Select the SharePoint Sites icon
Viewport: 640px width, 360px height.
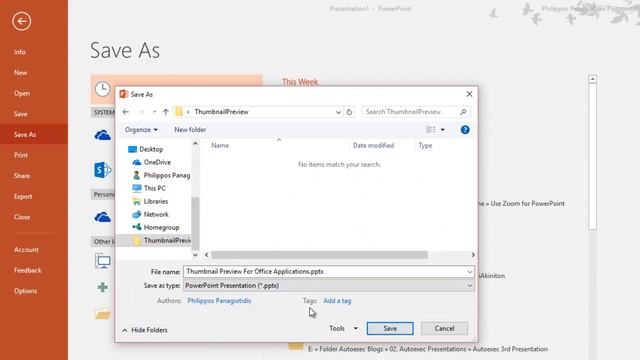pos(102,170)
